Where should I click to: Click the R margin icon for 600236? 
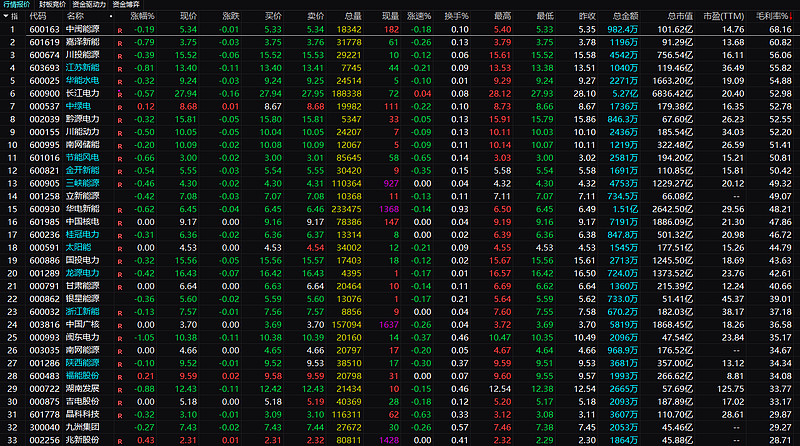pos(120,236)
